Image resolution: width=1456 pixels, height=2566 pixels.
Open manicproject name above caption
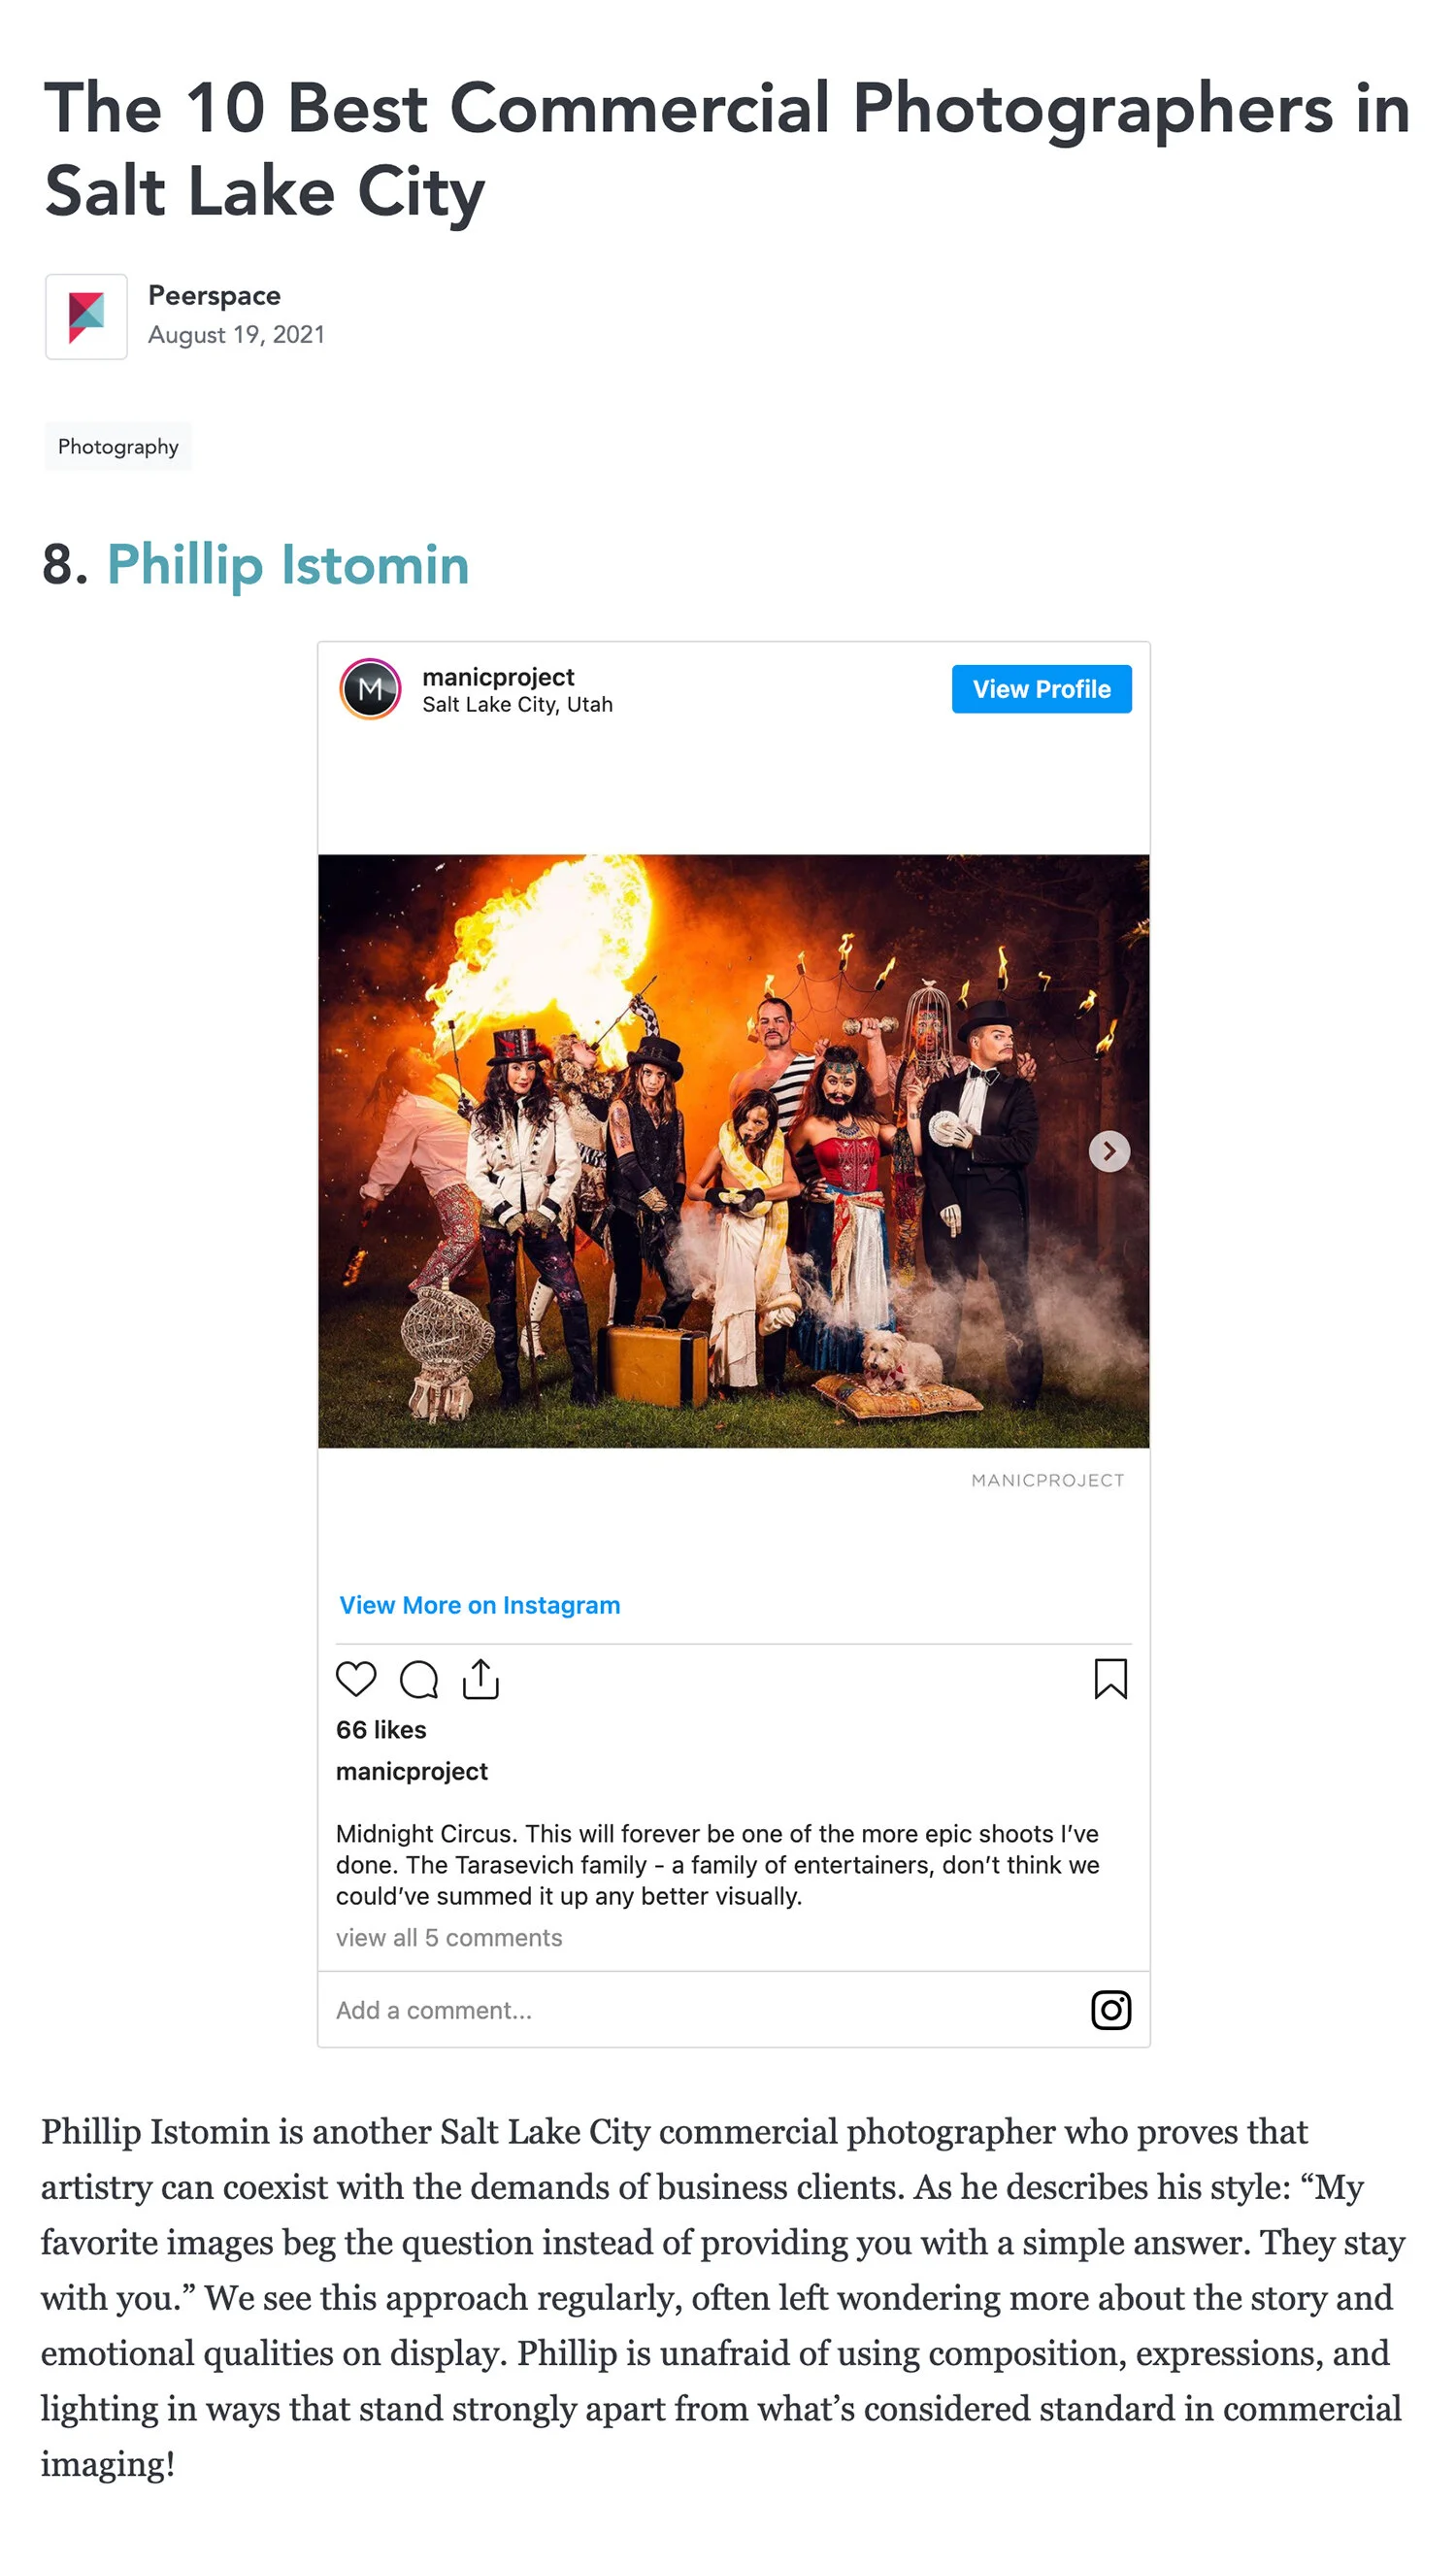coord(412,1772)
